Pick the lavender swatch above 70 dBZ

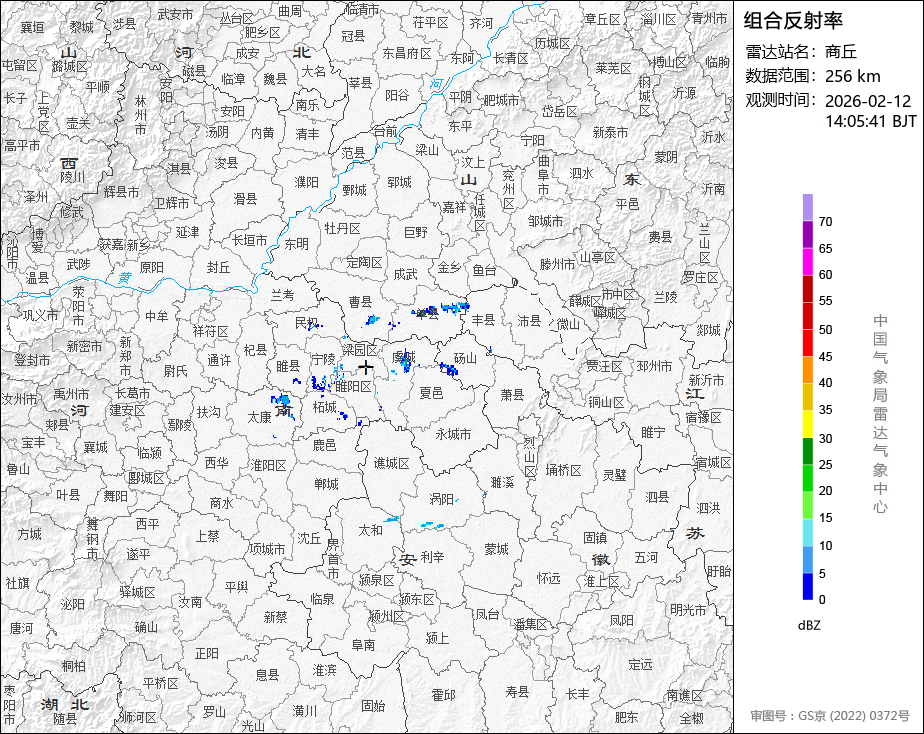pos(807,207)
